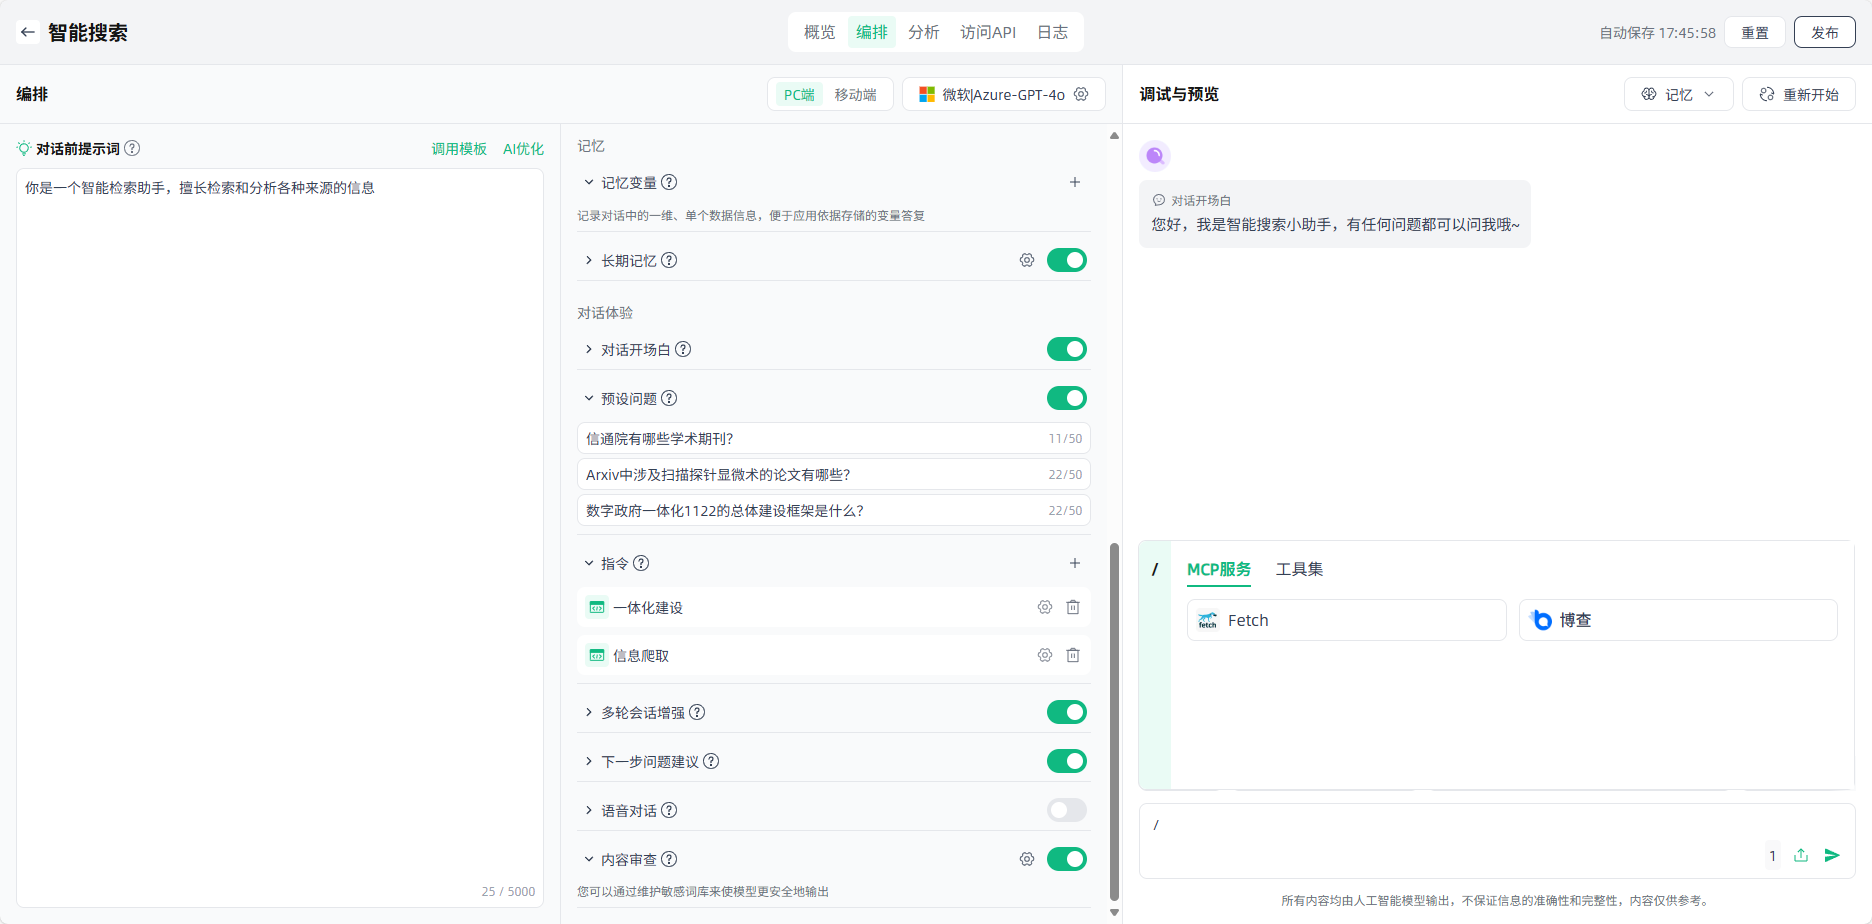Open the 访问API tab
The width and height of the screenshot is (1872, 924).
988,32
